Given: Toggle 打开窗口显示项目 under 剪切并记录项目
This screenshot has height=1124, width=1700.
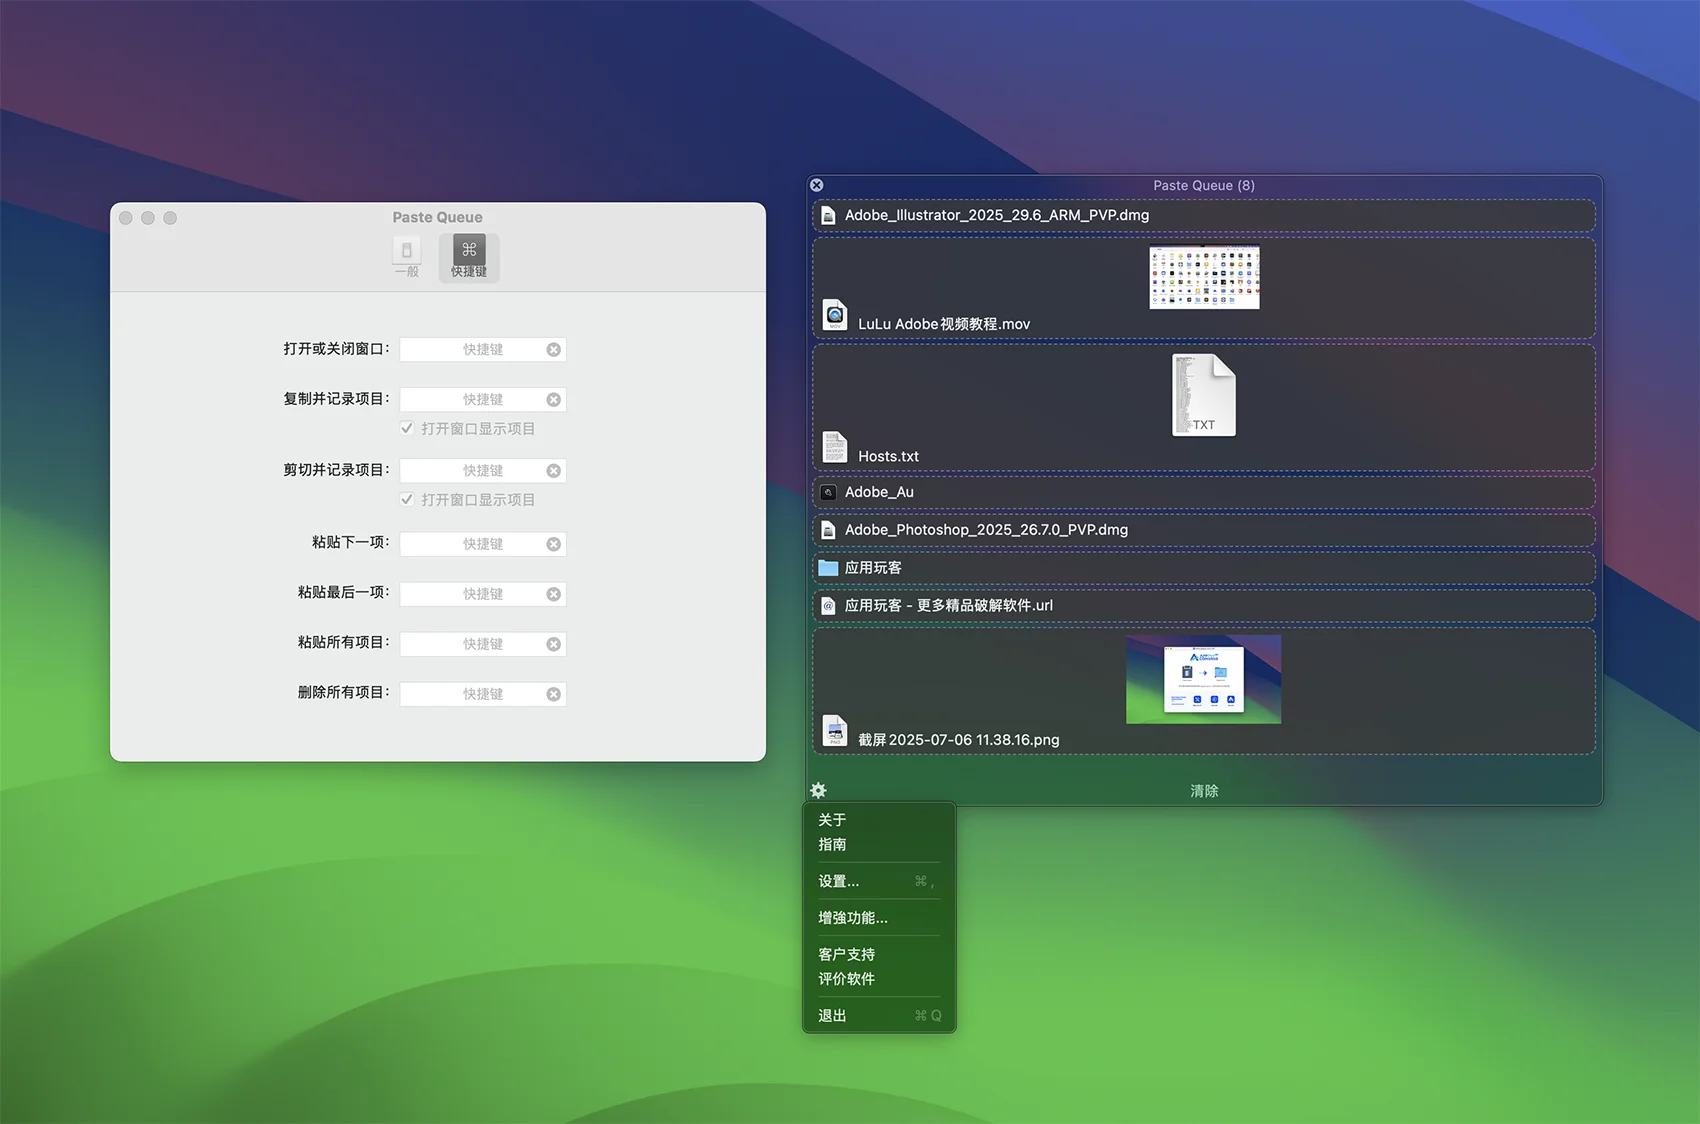Looking at the screenshot, I should tap(407, 499).
